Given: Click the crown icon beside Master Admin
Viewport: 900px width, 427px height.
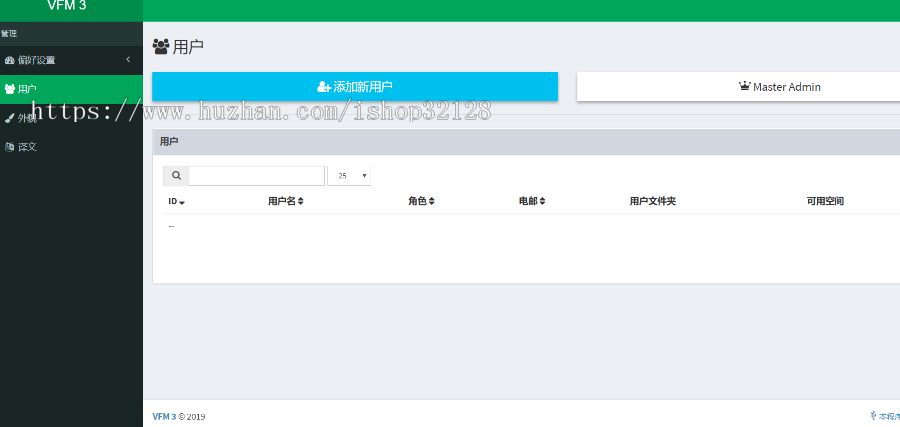Looking at the screenshot, I should click(x=744, y=86).
